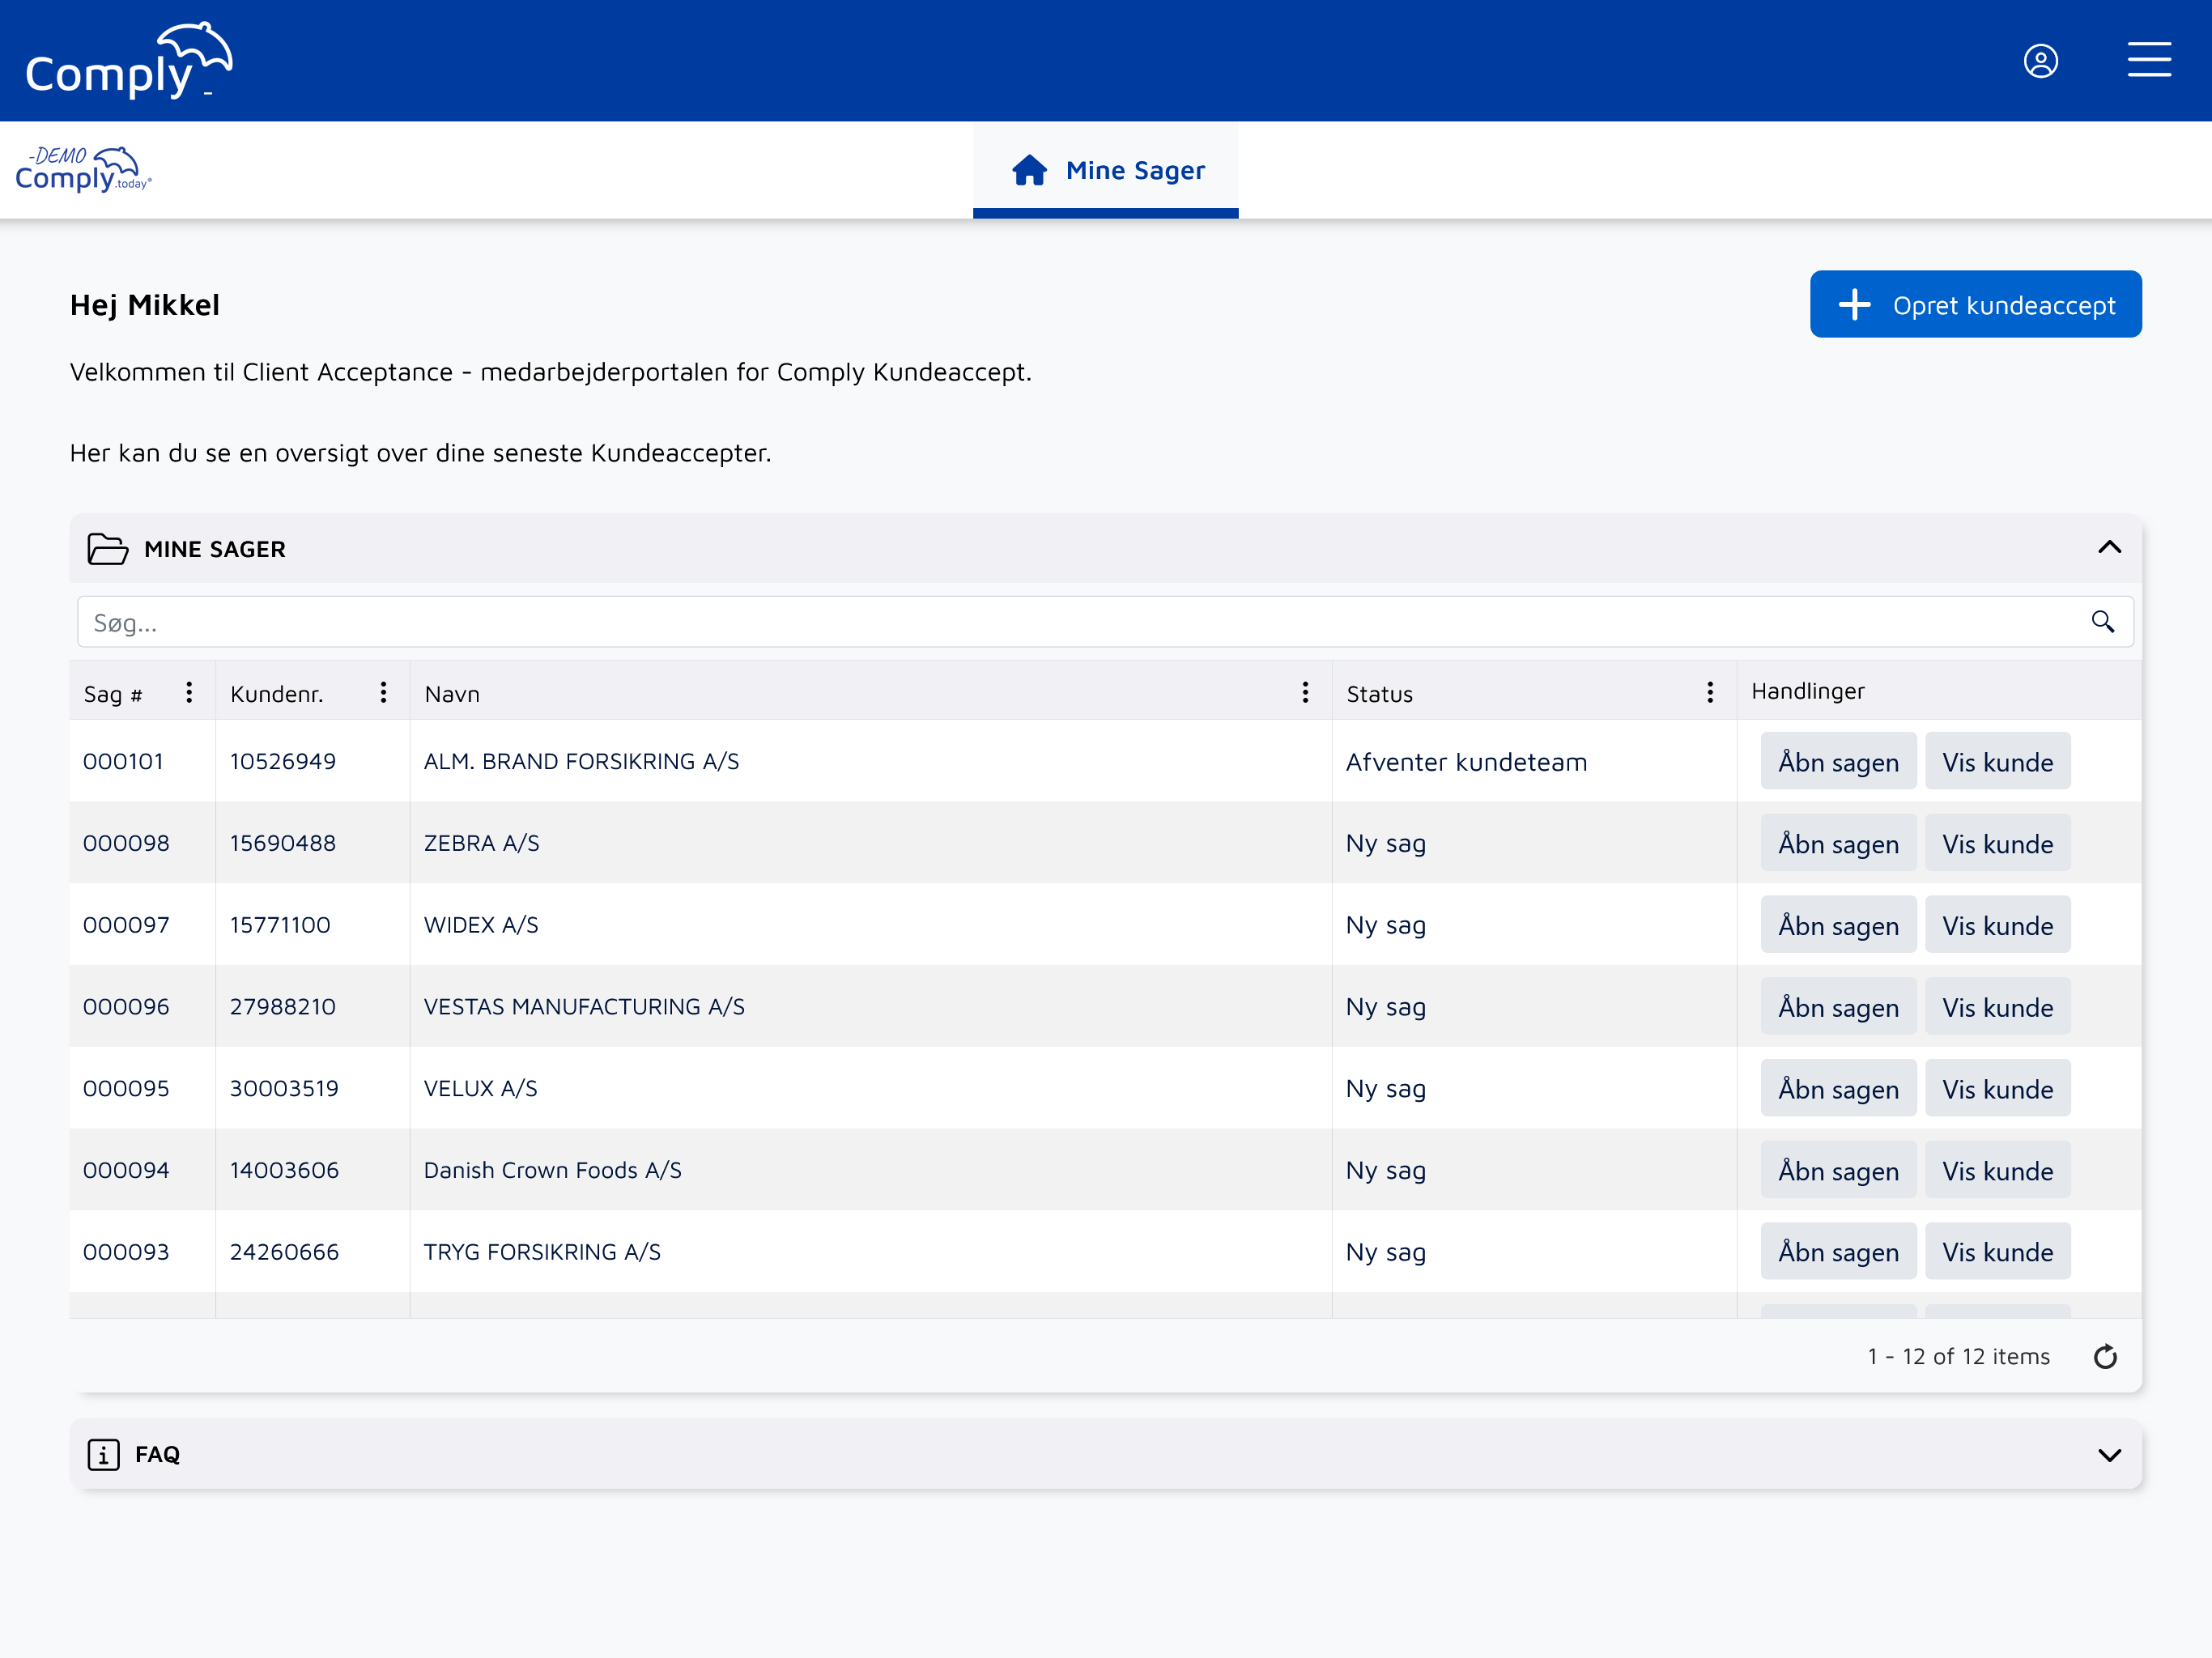
Task: Expand the FAQ section
Action: (x=2109, y=1455)
